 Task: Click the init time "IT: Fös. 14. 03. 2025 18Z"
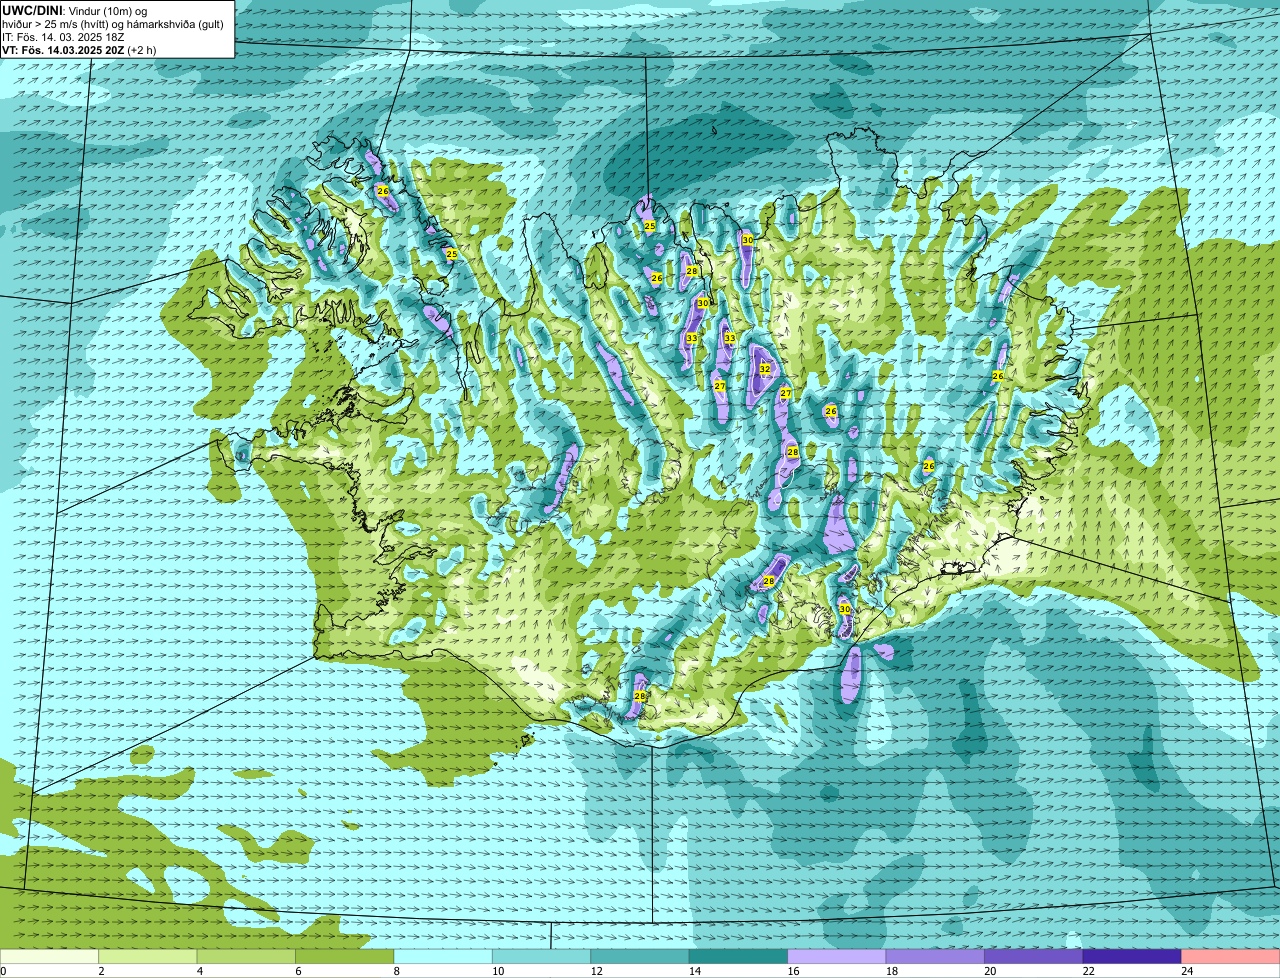pyautogui.click(x=63, y=37)
